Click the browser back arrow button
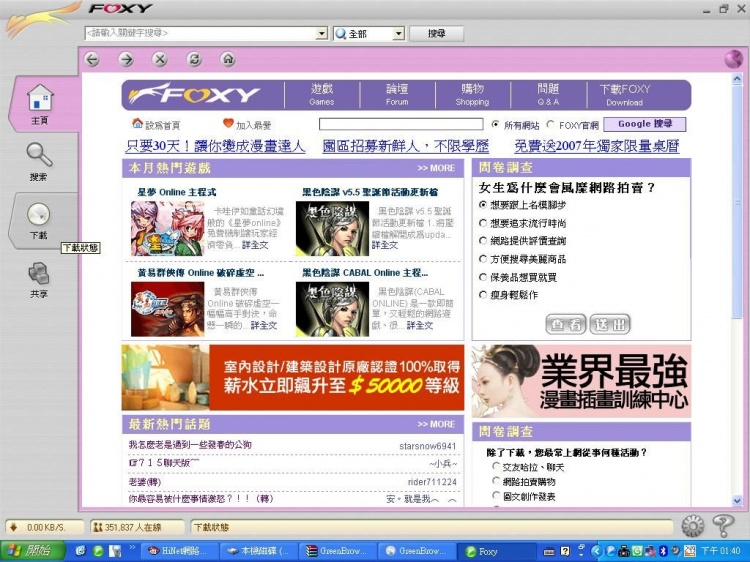This screenshot has height=562, width=750. (x=93, y=60)
